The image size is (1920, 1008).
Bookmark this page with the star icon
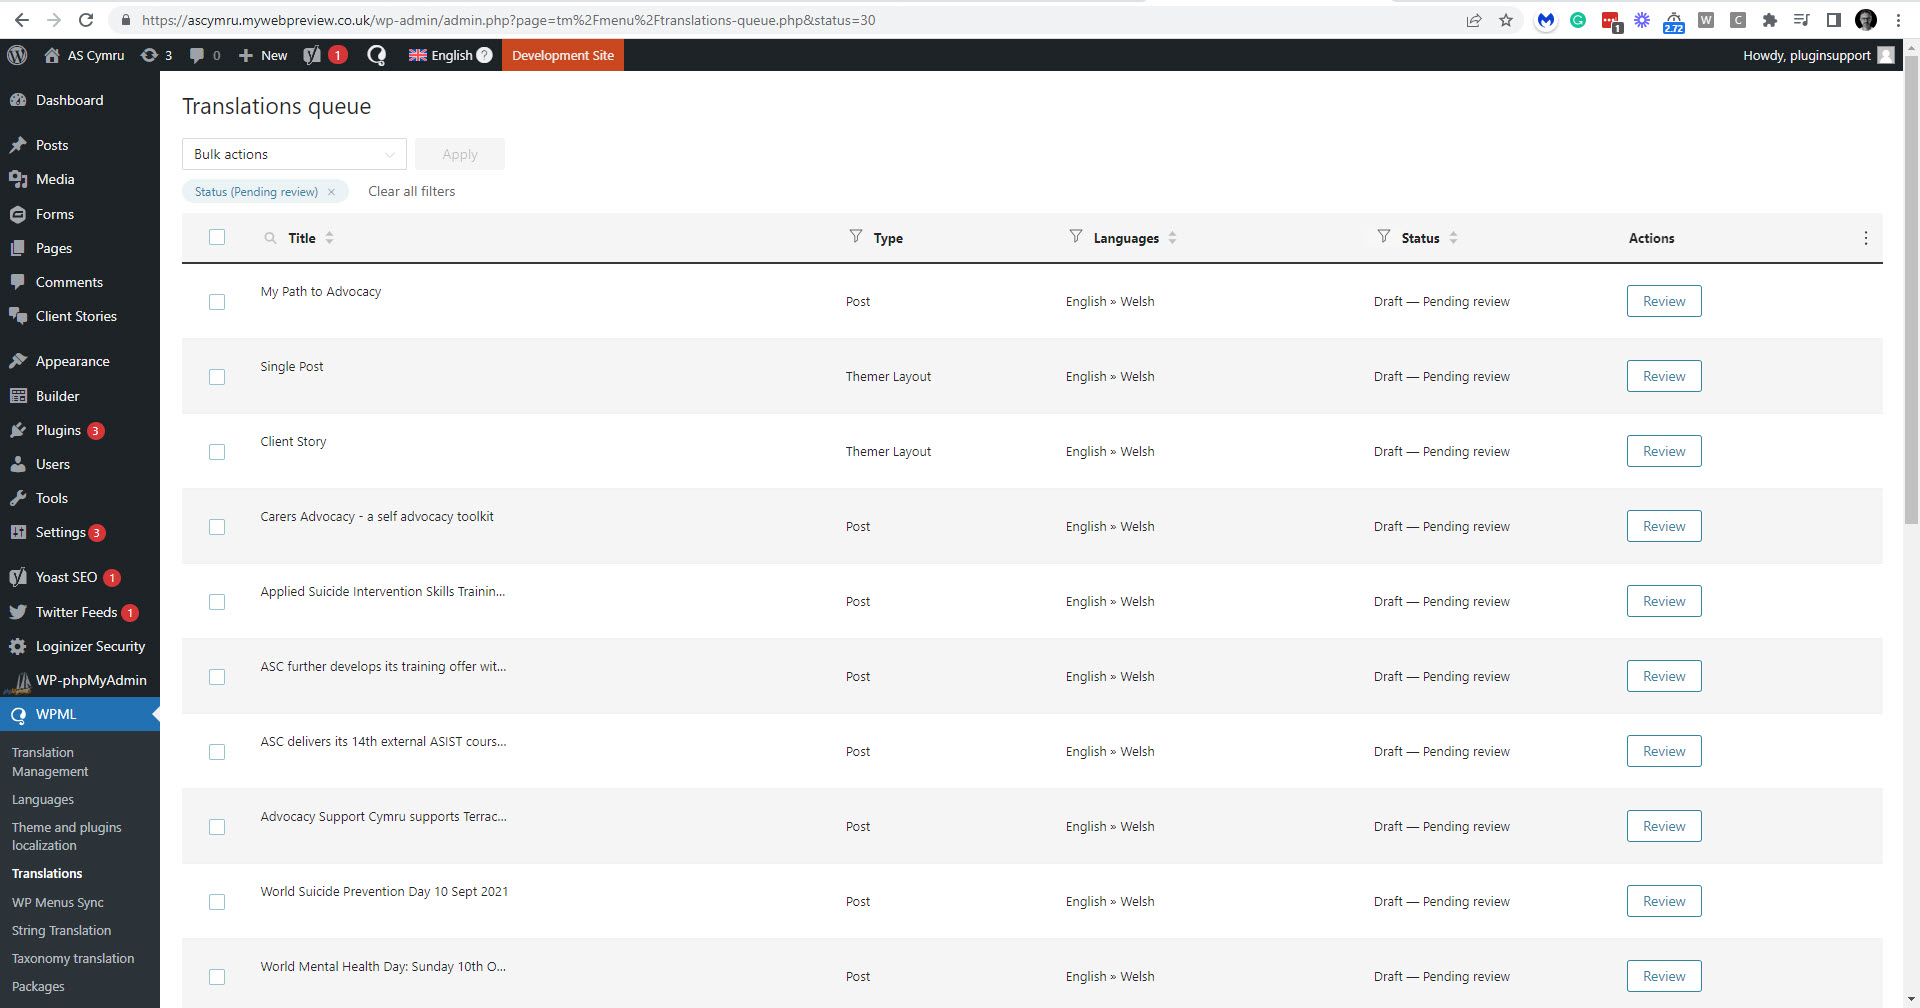tap(1506, 20)
